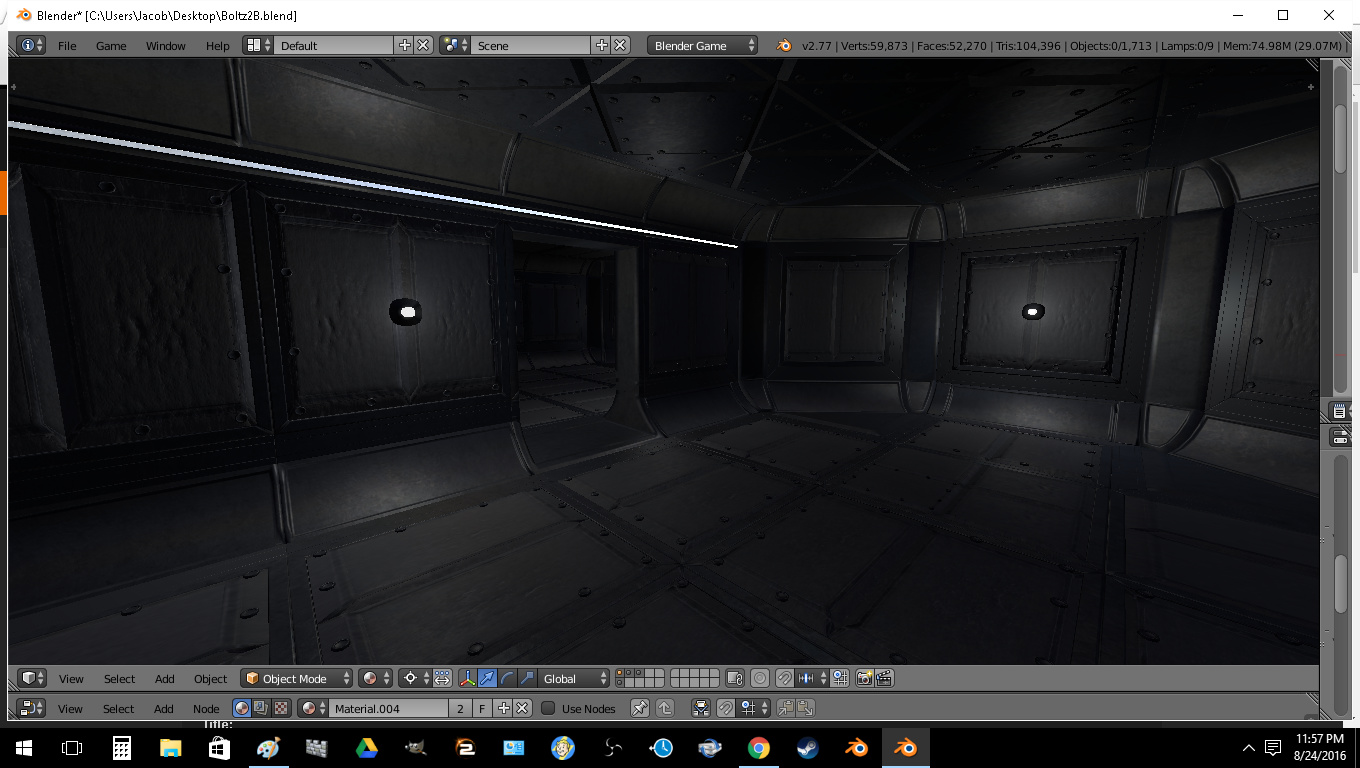Open the Global transform orientation dropdown
The image size is (1360, 768).
coord(573,678)
